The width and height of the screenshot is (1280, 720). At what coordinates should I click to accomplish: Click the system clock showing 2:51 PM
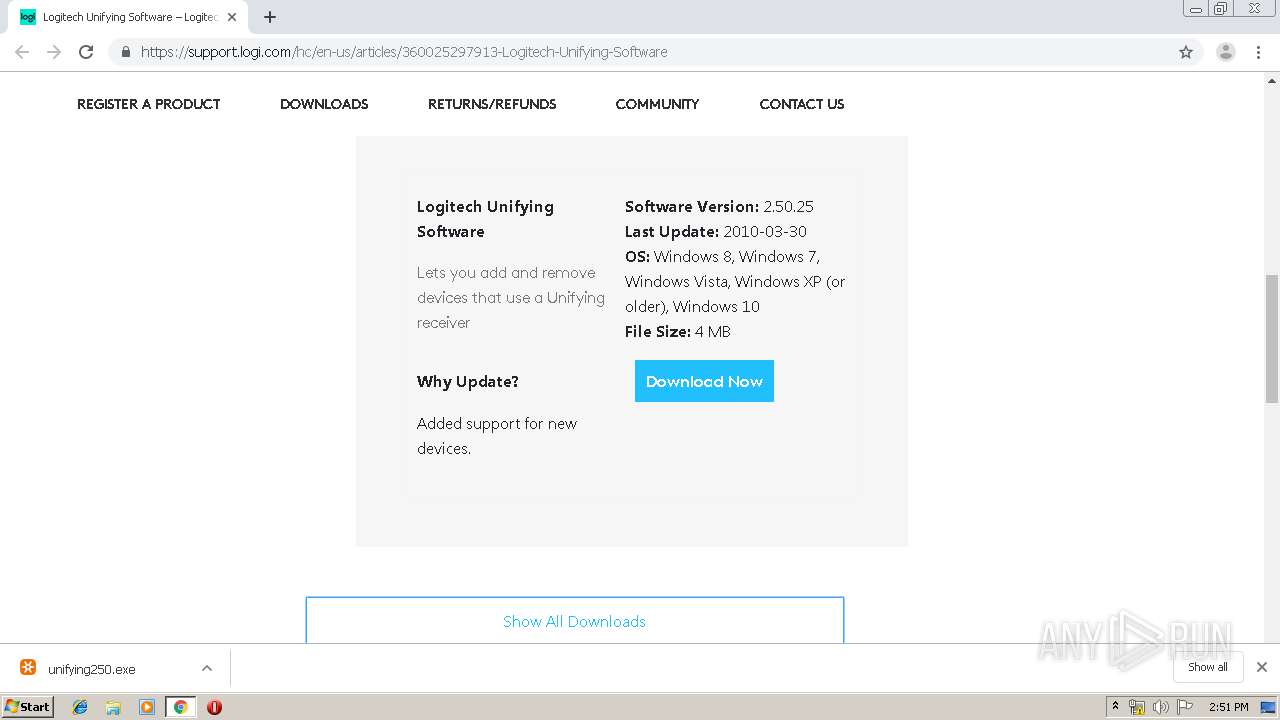pyautogui.click(x=1229, y=707)
